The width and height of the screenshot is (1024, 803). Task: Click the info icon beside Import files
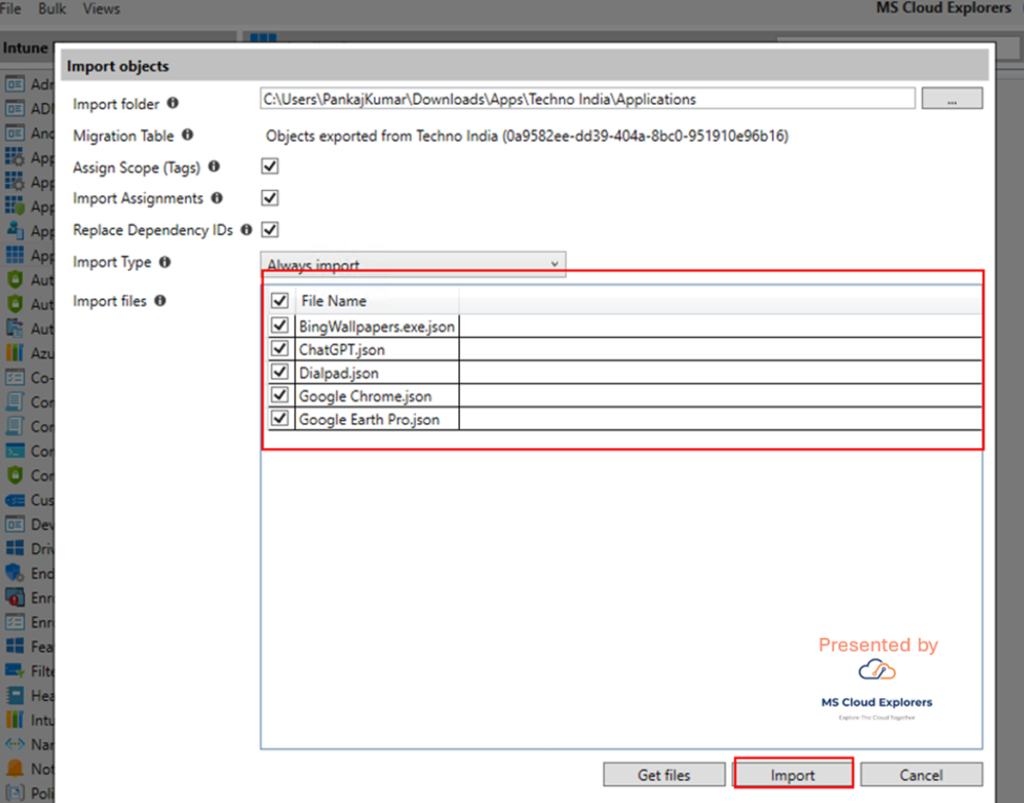[160, 300]
